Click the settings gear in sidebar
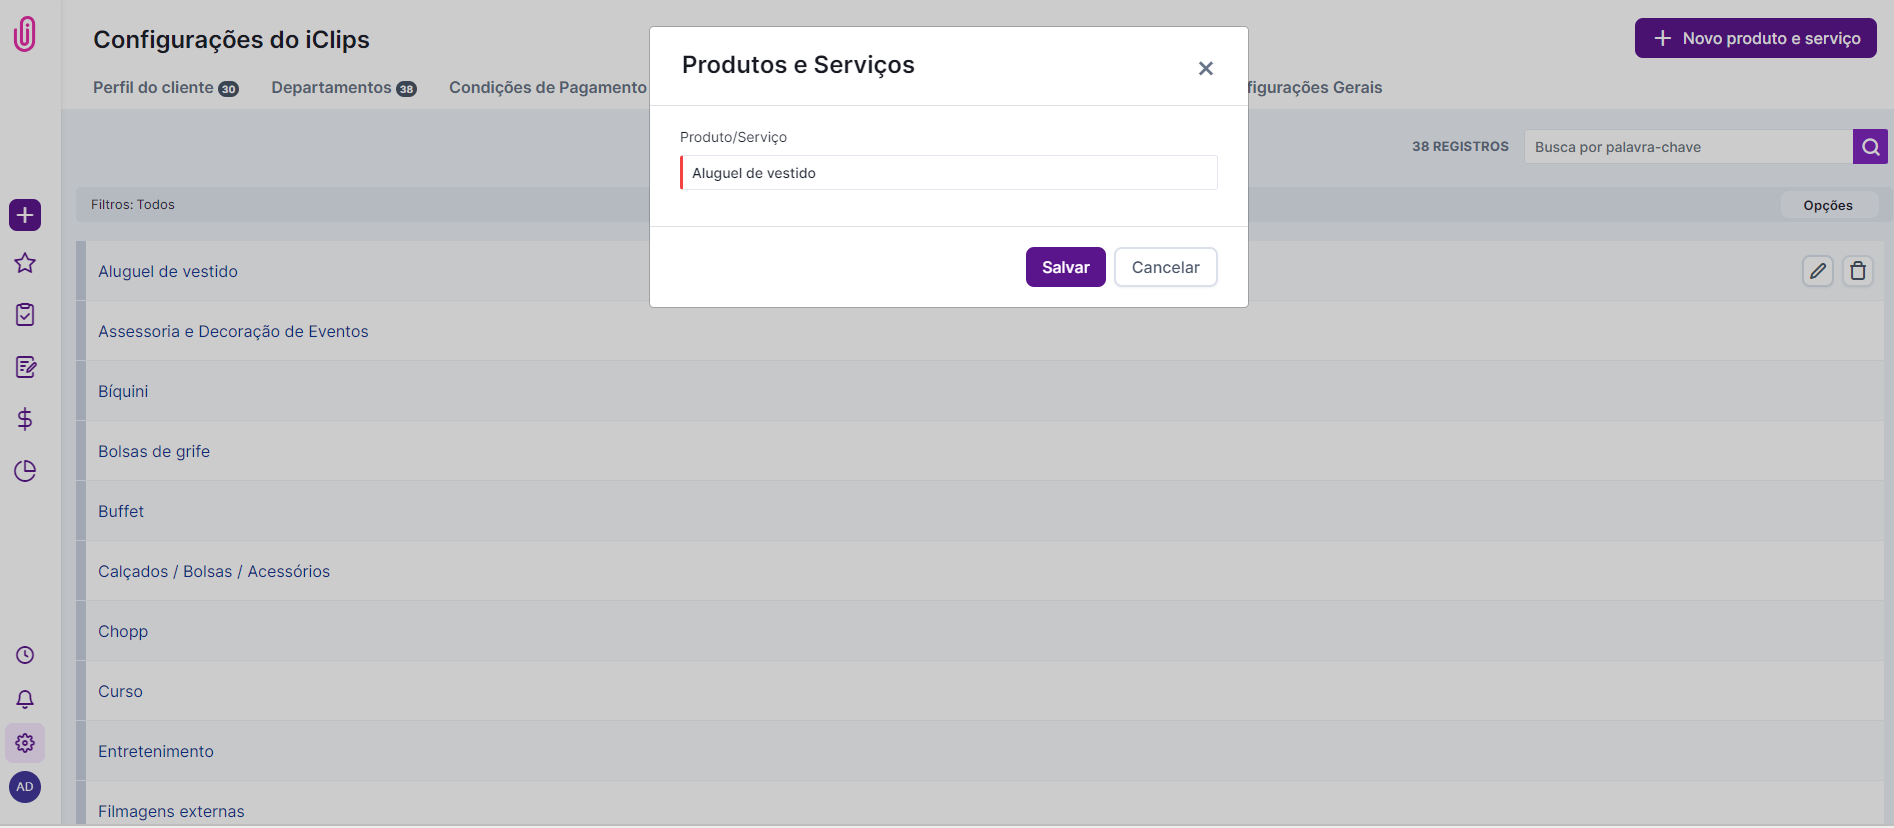The image size is (1894, 828). [x=25, y=743]
